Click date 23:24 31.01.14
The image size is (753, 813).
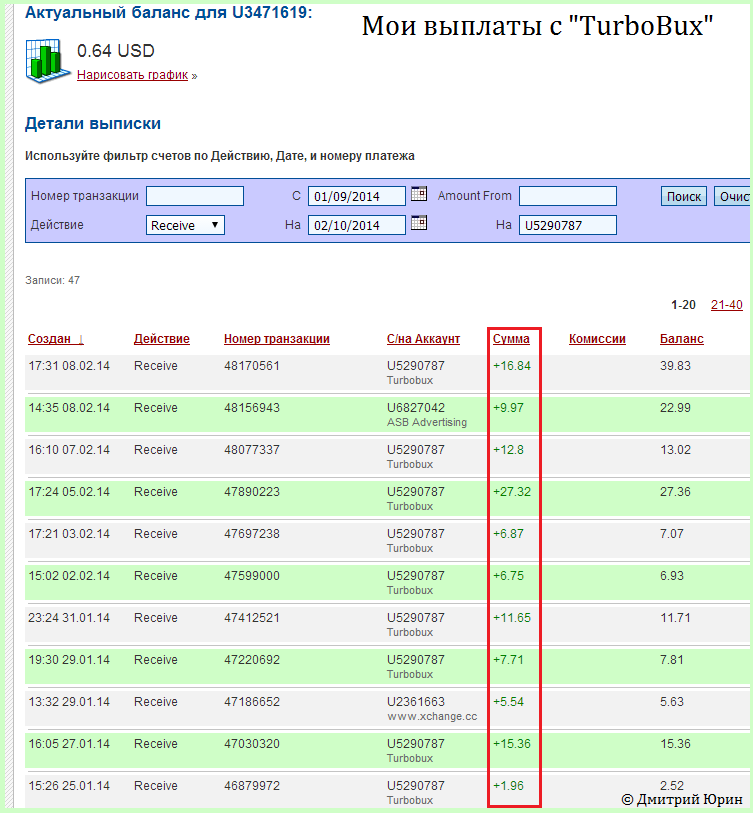[x=69, y=618]
